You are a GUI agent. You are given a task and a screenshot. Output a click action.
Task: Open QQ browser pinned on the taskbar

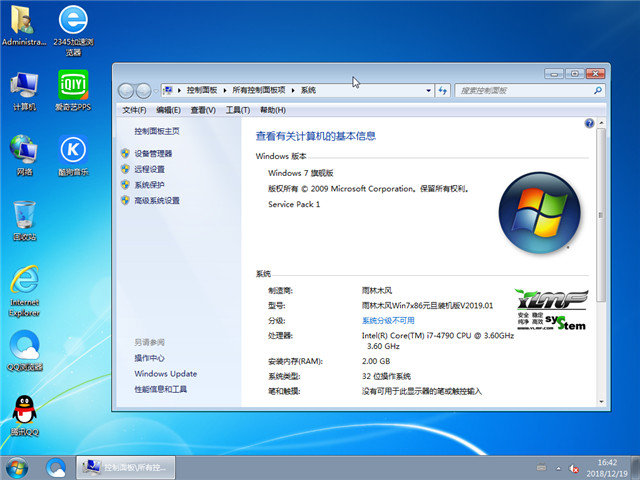click(x=56, y=468)
